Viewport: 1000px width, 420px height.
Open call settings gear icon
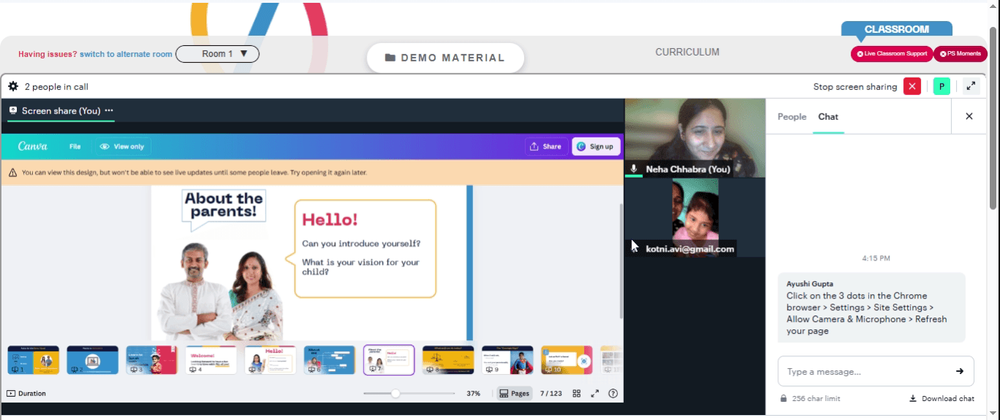(x=13, y=87)
